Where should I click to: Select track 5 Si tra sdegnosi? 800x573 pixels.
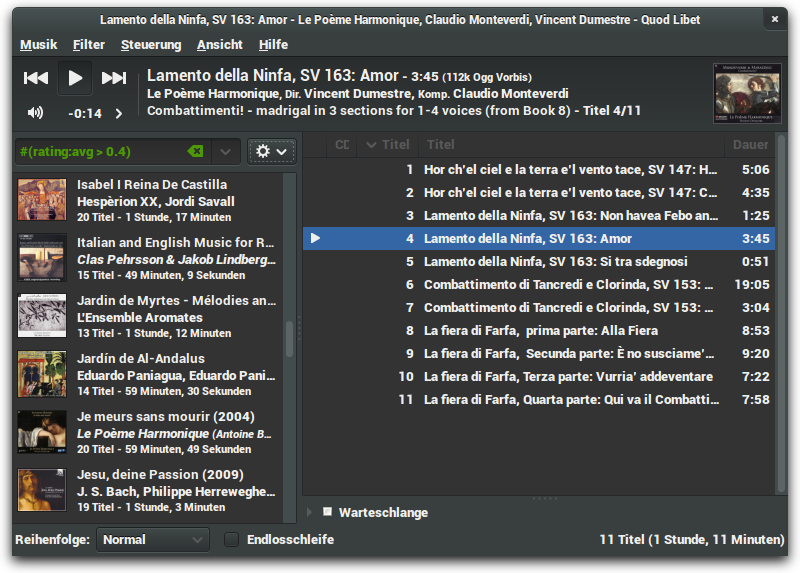click(x=539, y=261)
